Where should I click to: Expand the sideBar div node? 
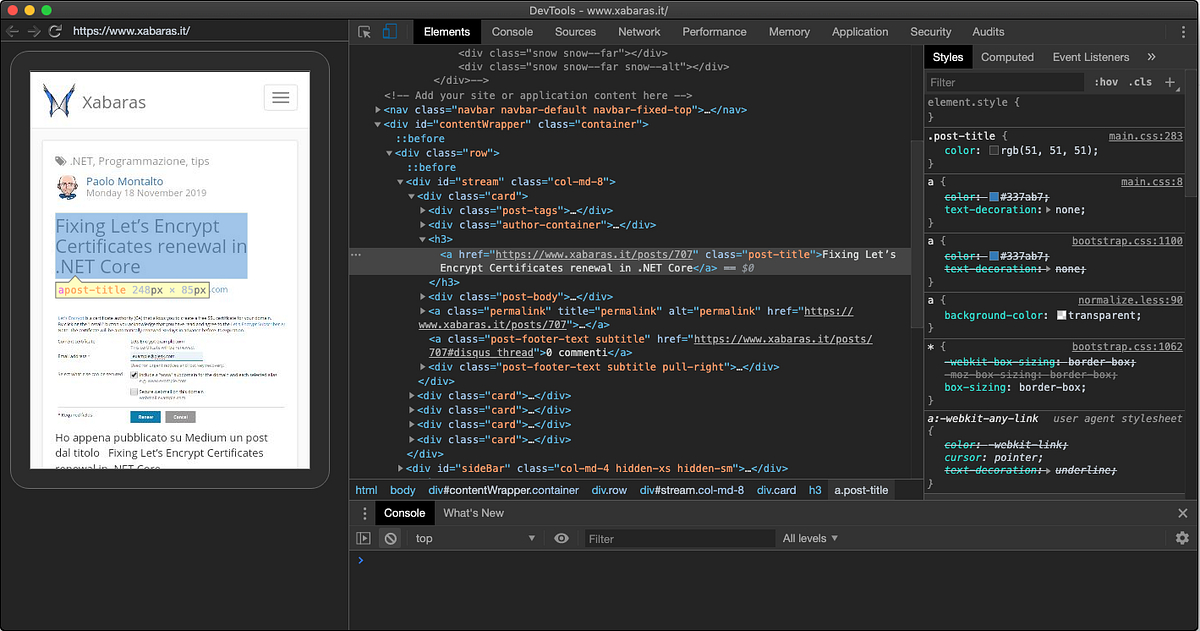click(x=400, y=468)
